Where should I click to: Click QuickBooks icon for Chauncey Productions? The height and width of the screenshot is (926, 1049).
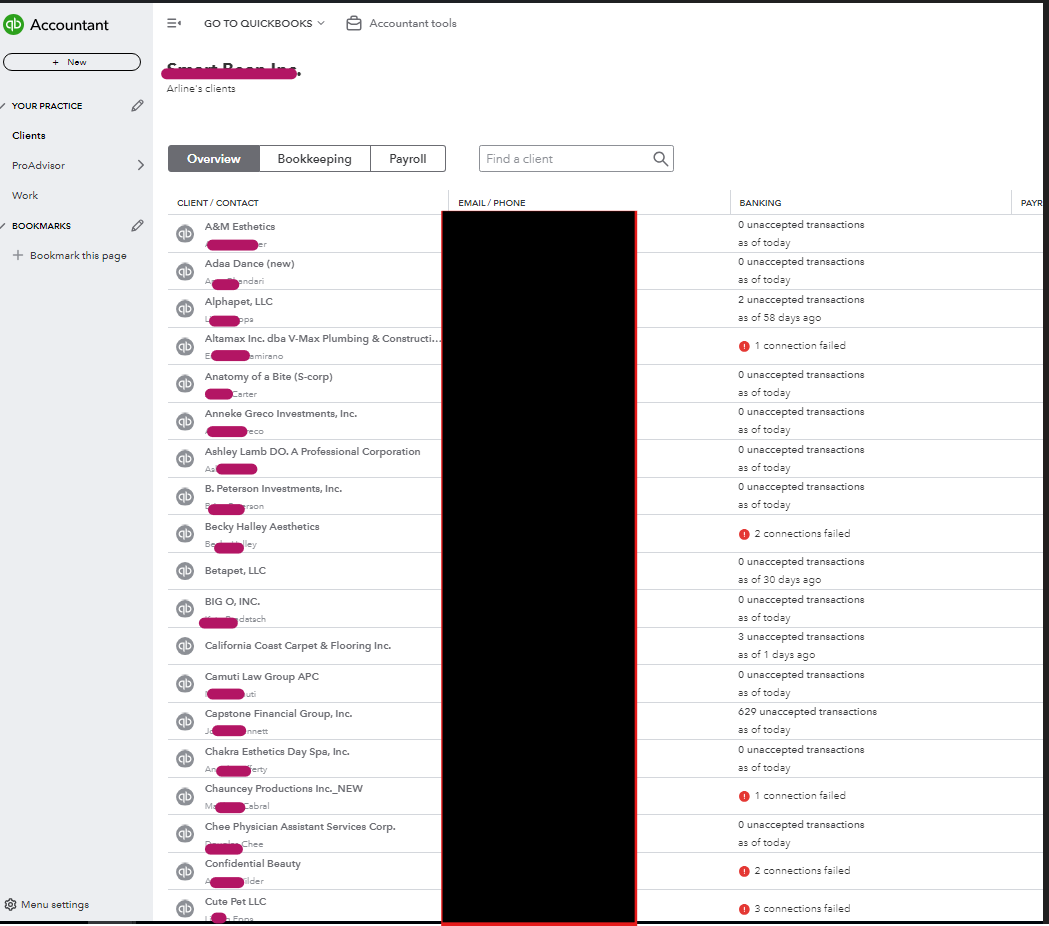tap(185, 796)
